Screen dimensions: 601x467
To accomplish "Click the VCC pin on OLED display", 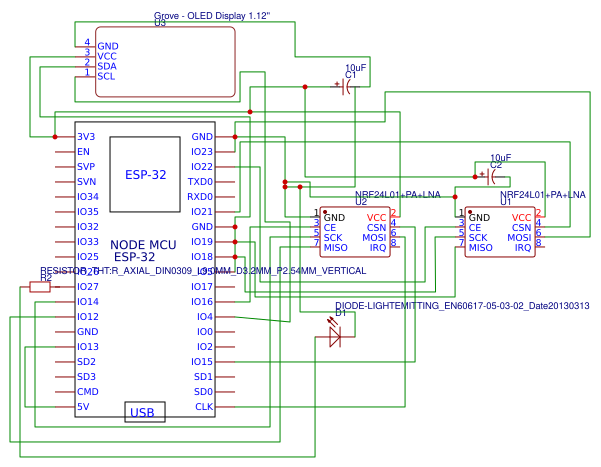I will click(x=107, y=56).
